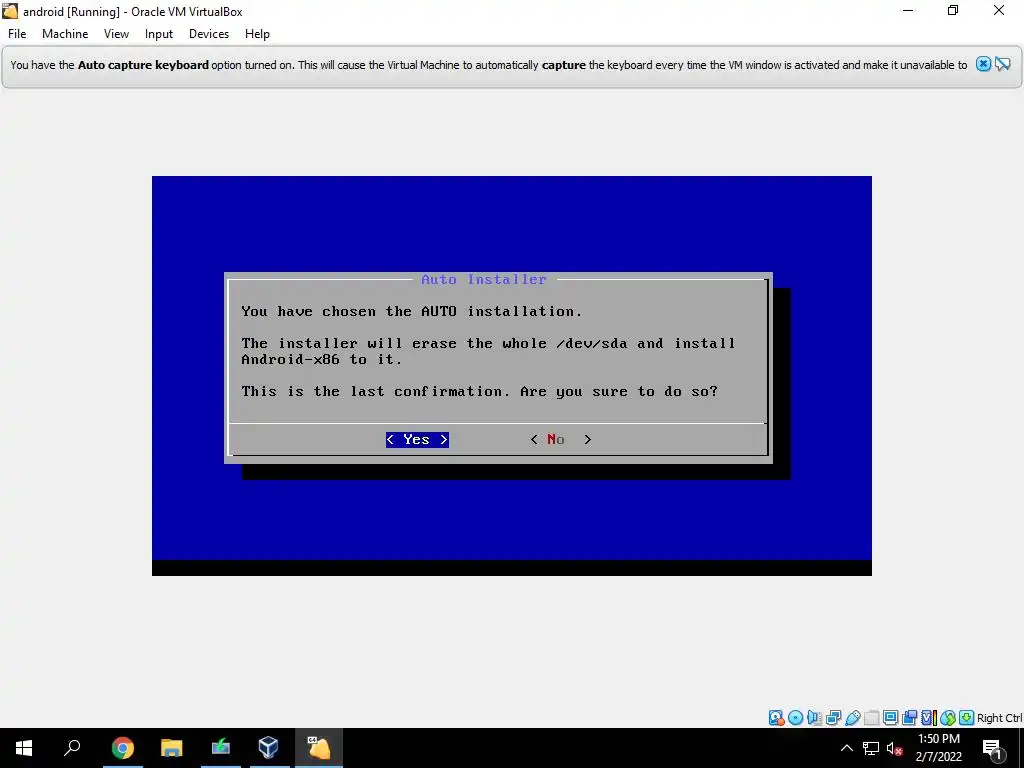Screen dimensions: 1024x768
Task: Open the File menu
Action: [x=17, y=34]
